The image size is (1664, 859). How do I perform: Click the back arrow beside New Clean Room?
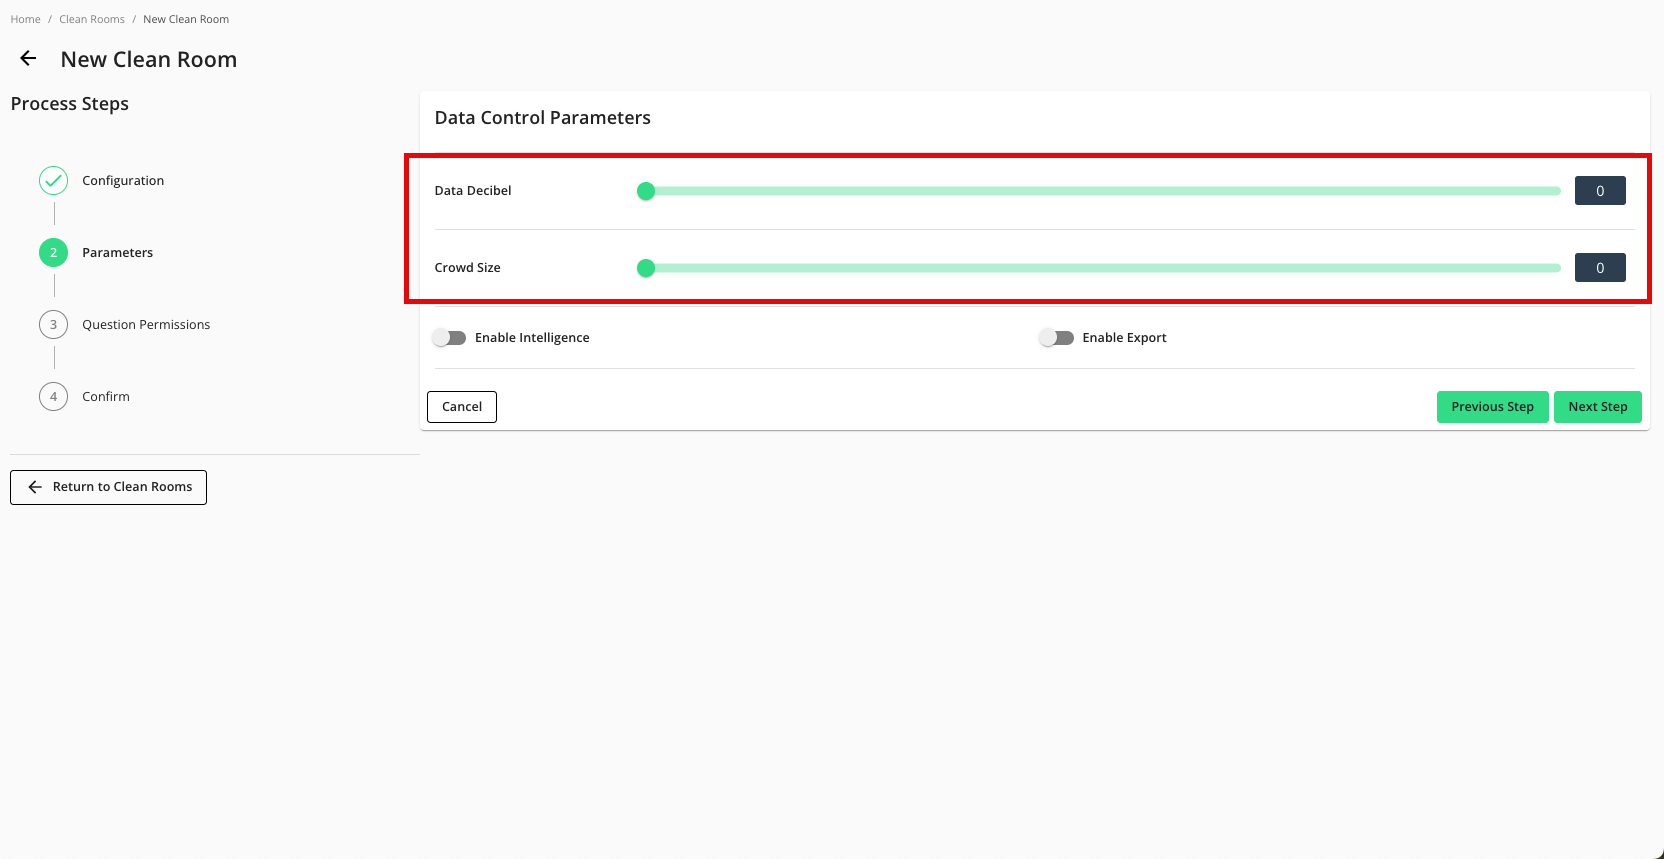(x=28, y=59)
